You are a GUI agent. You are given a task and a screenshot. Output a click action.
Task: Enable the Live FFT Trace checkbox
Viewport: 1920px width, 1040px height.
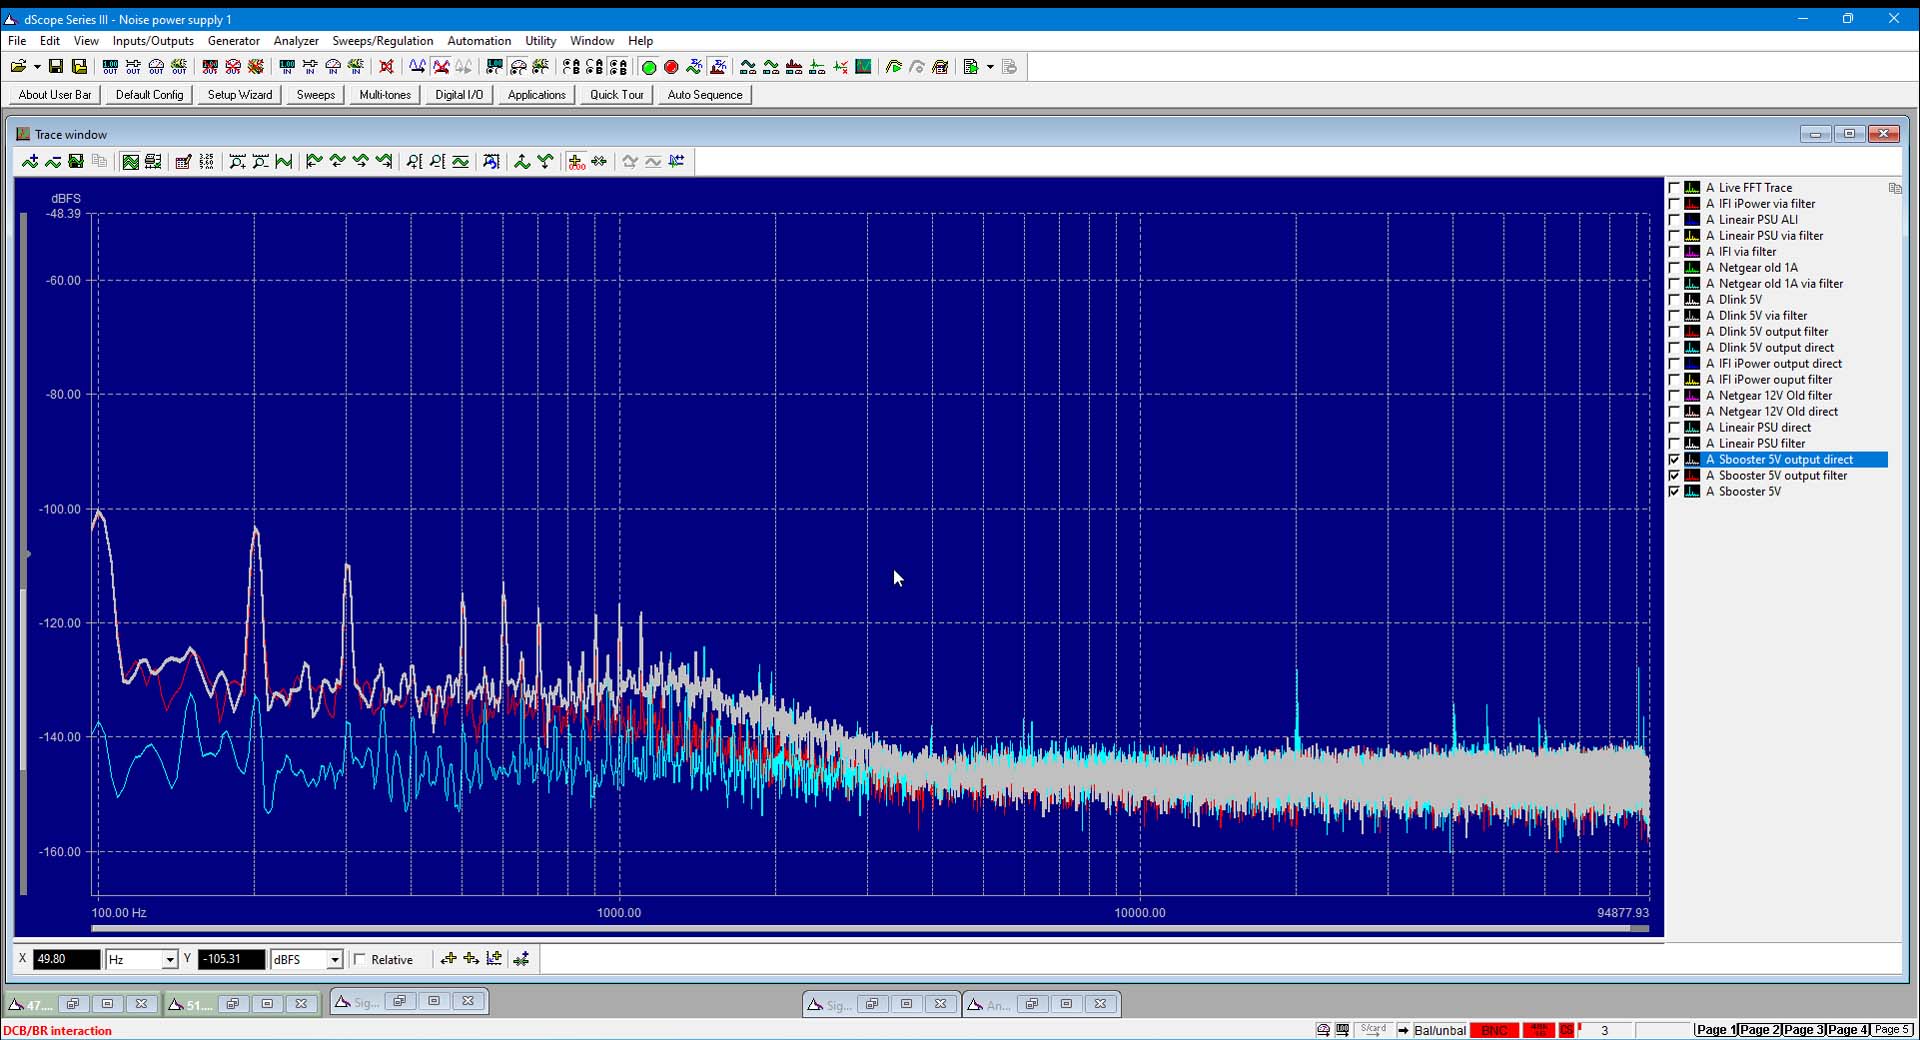1674,188
